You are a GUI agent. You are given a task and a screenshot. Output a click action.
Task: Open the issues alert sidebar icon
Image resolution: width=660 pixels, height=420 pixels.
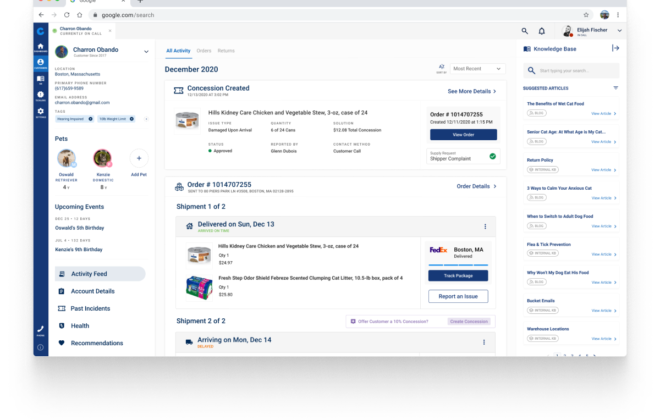(40, 96)
